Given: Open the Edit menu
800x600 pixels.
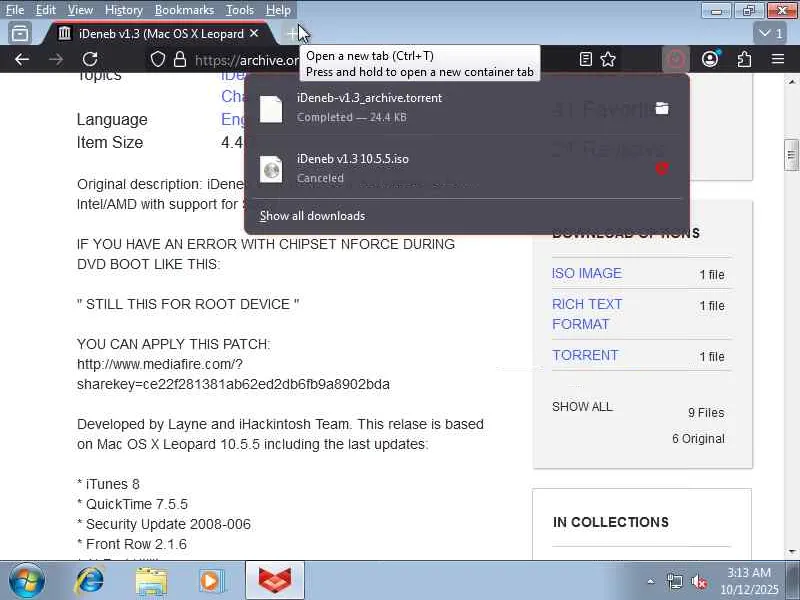Looking at the screenshot, I should point(45,10).
